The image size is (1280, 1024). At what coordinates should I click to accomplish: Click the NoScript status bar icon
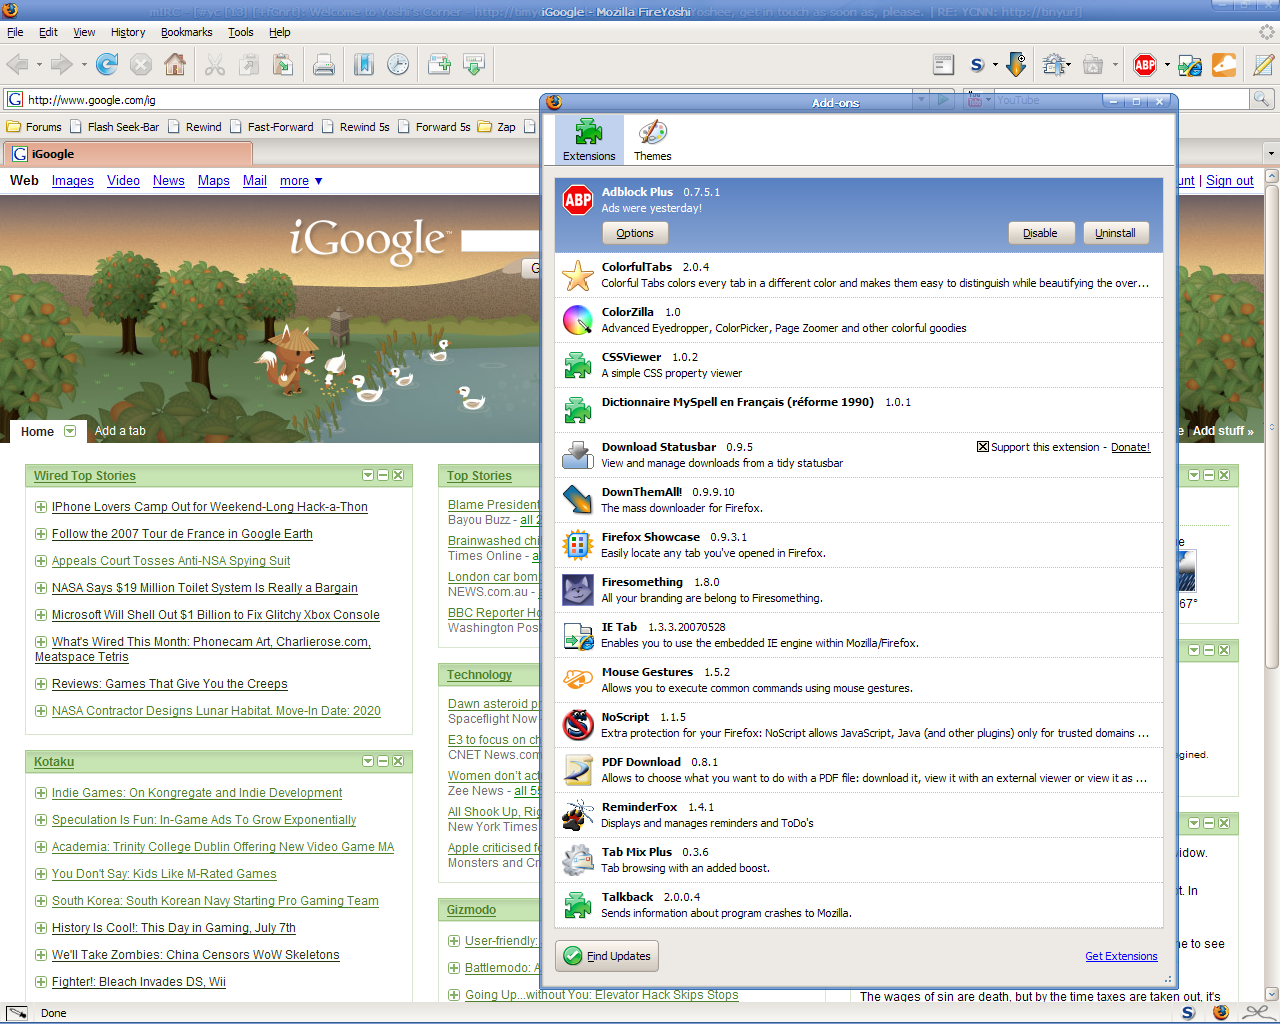click(1188, 1012)
